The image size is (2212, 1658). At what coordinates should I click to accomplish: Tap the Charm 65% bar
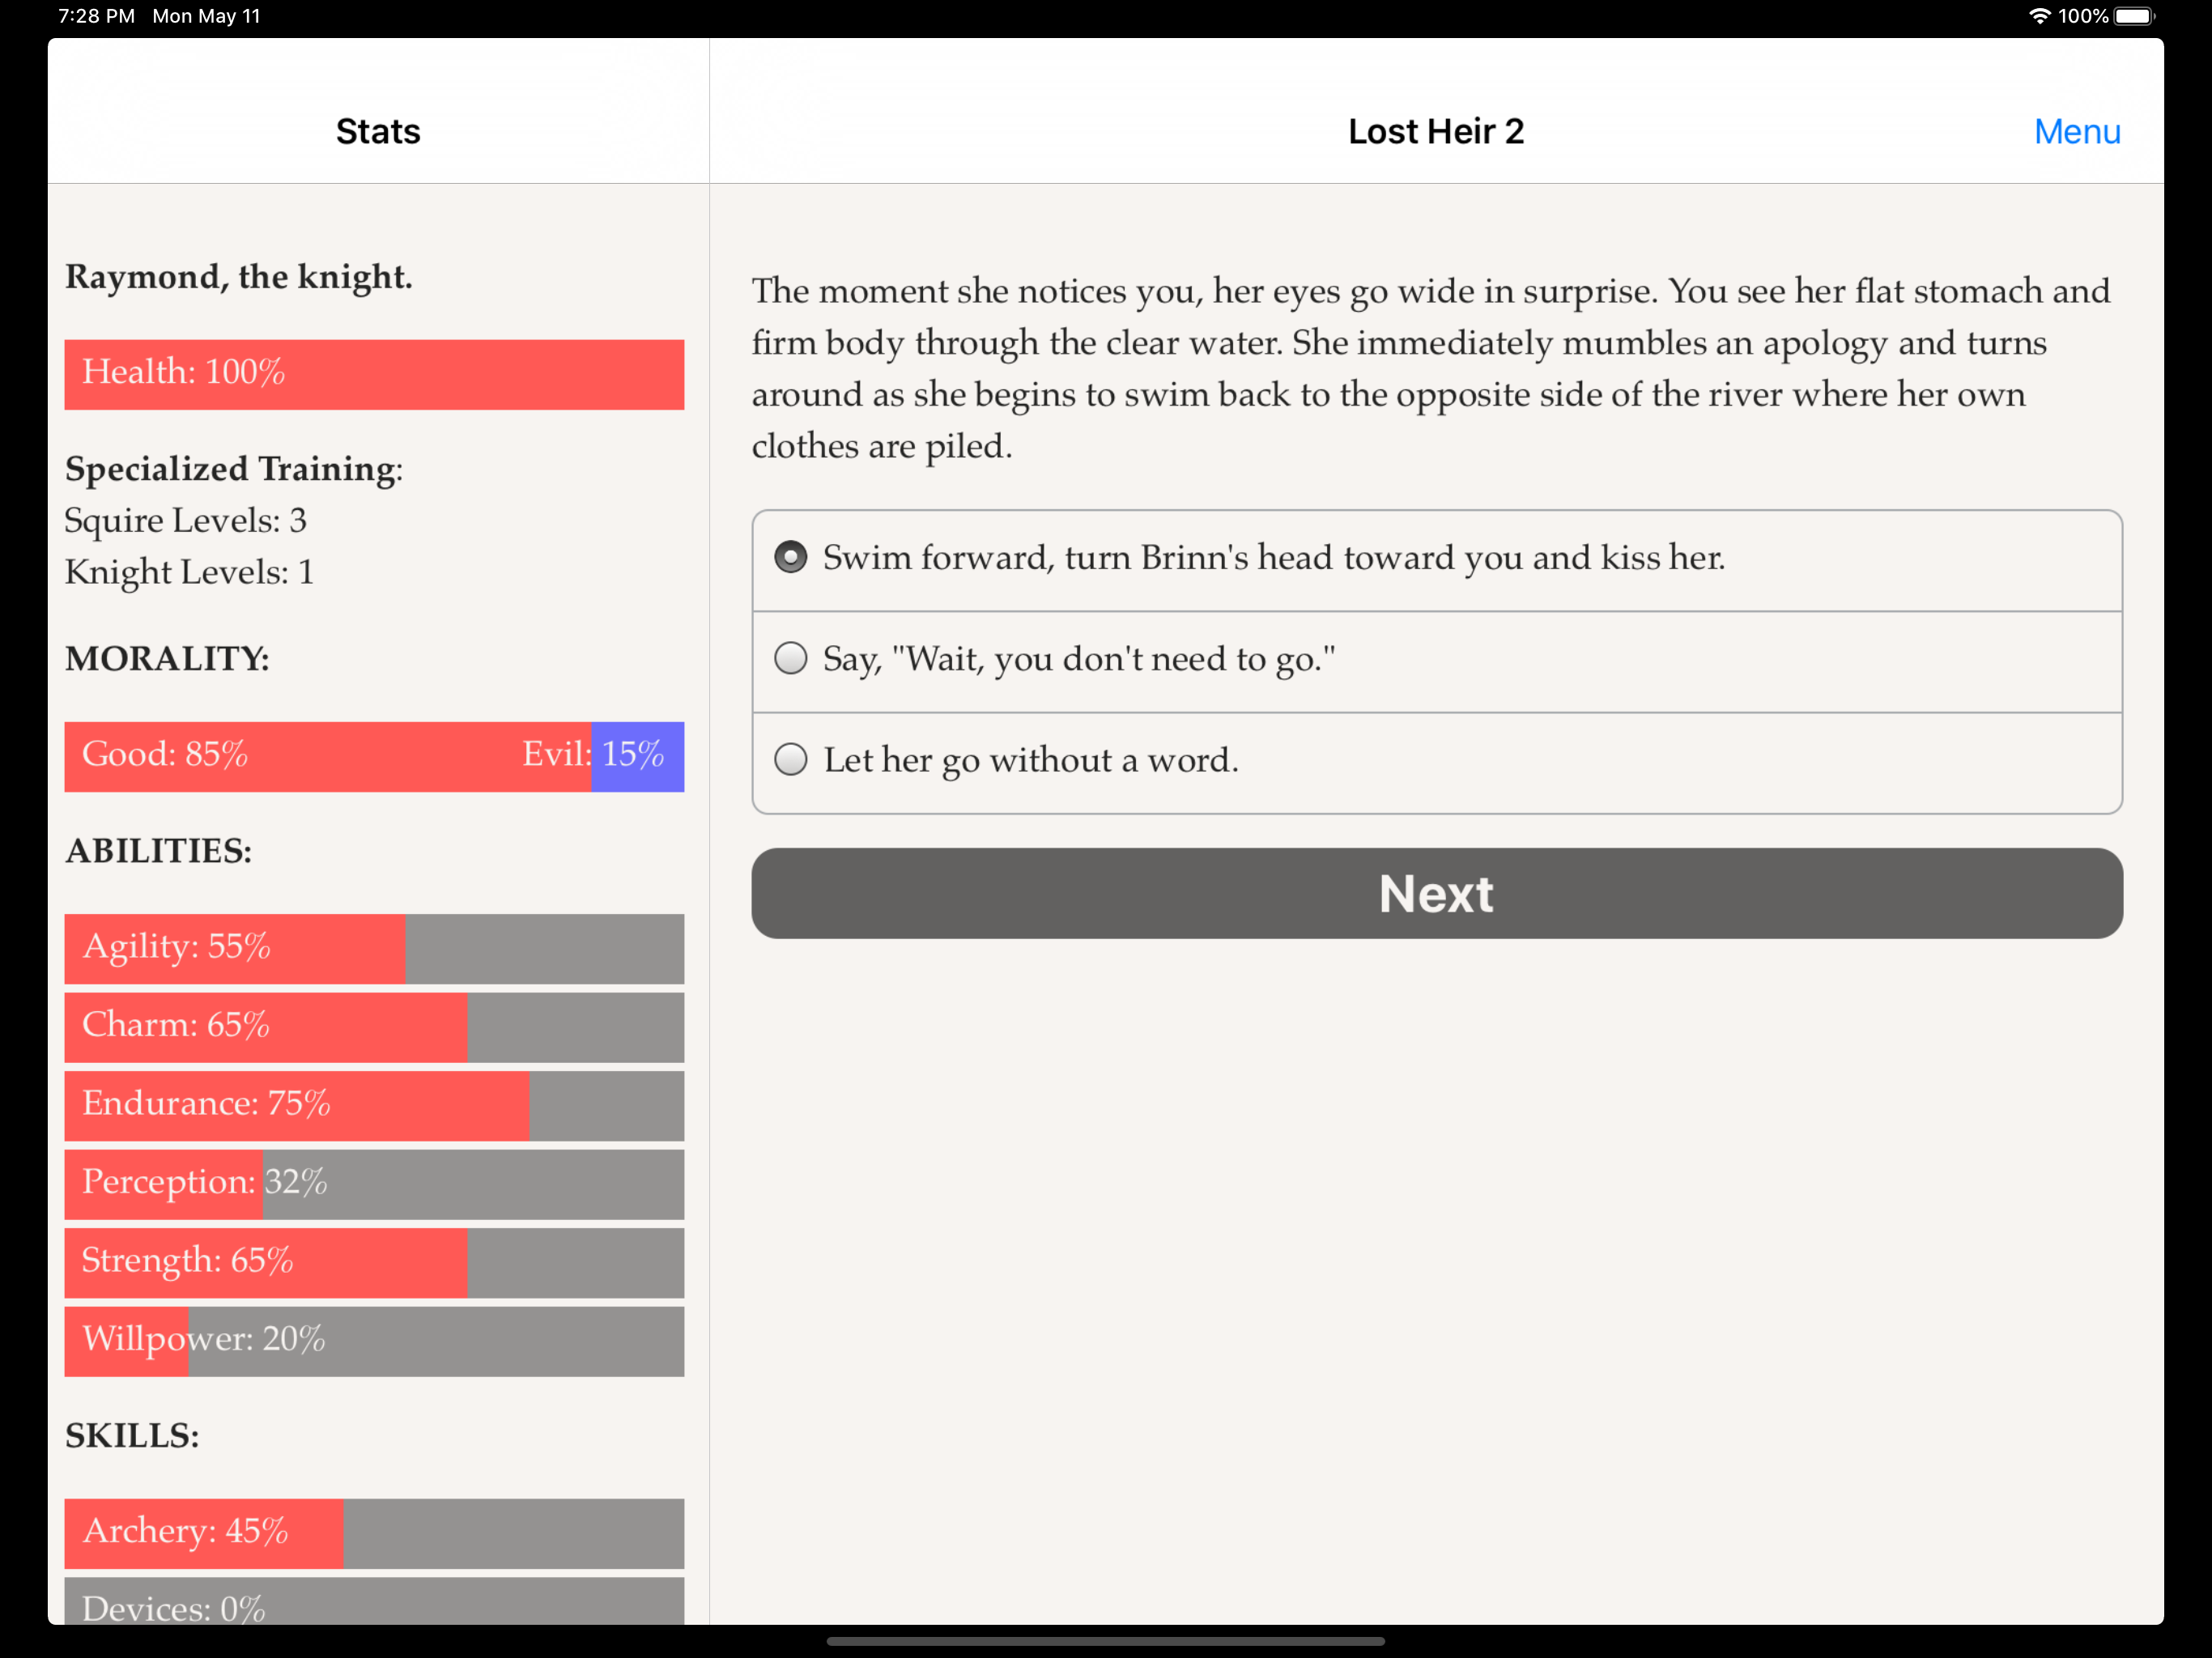point(374,1027)
